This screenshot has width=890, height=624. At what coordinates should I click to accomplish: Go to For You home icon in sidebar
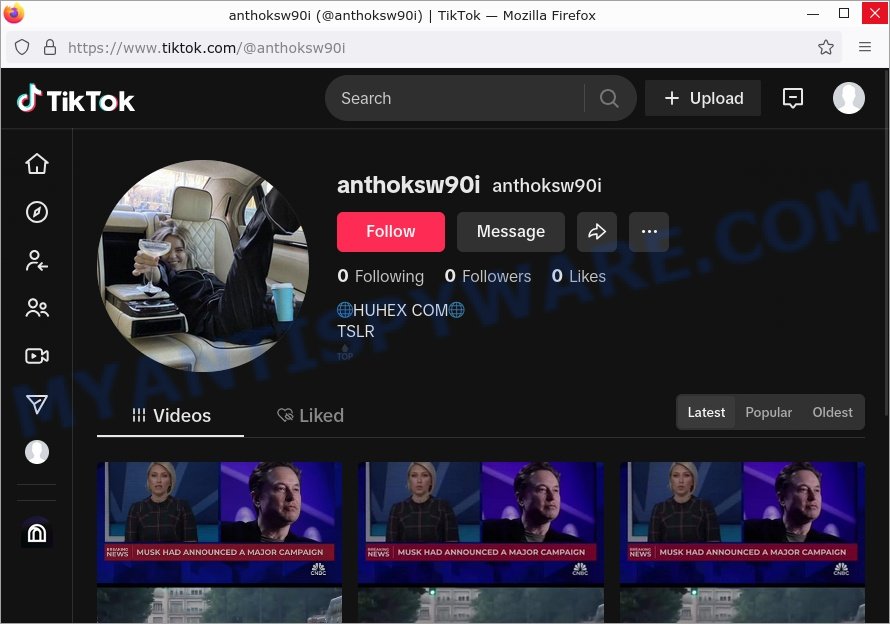(37, 164)
